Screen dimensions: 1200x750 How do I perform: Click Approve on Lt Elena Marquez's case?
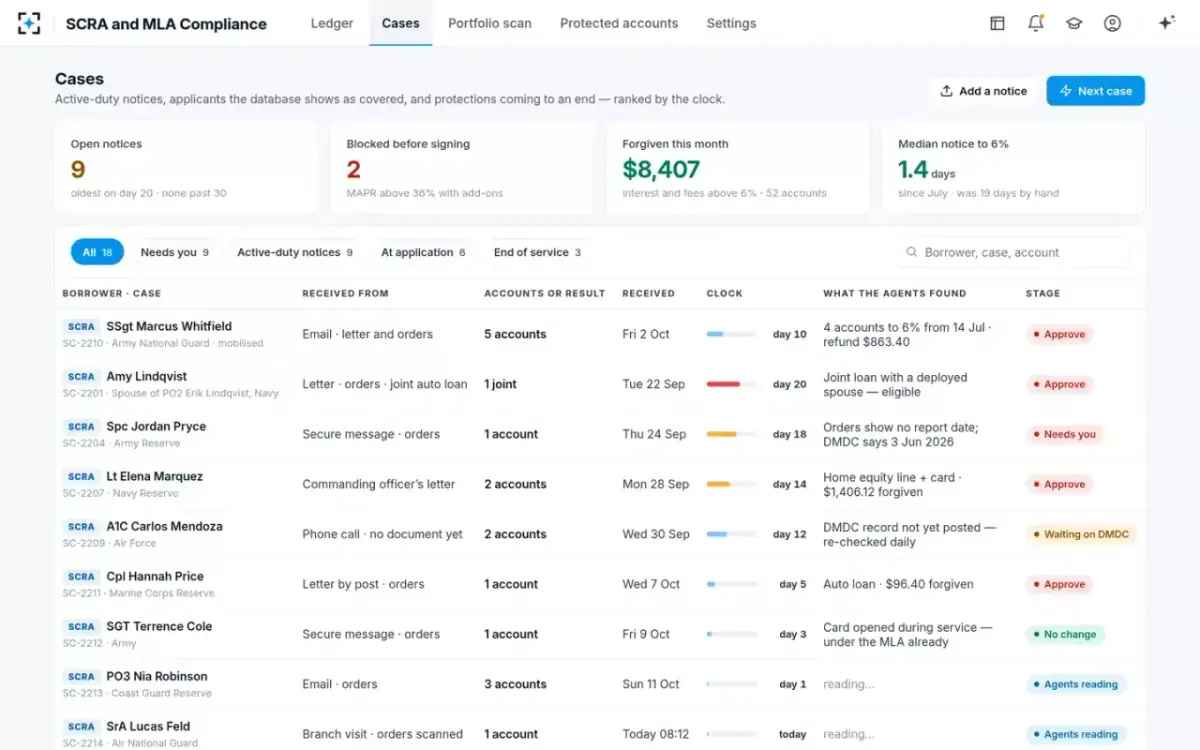click(1059, 484)
